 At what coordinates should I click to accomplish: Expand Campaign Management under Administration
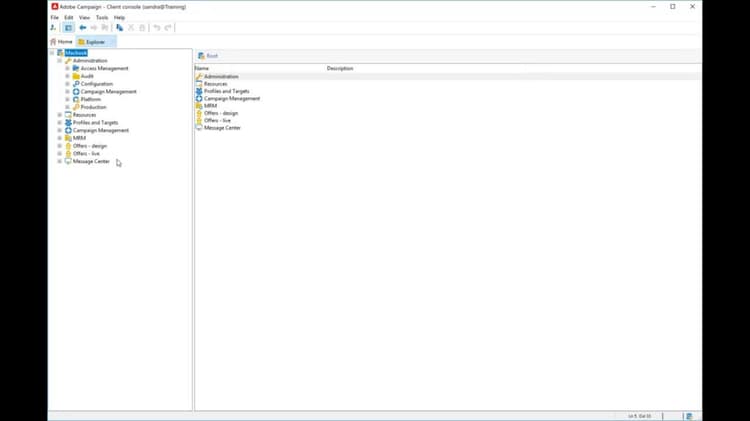67,91
